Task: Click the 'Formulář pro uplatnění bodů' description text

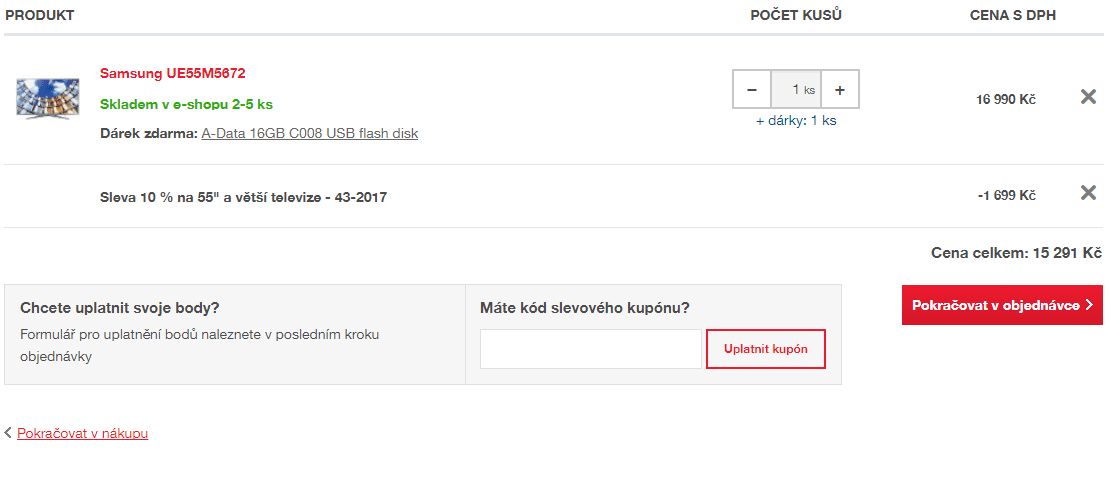Action: point(200,345)
